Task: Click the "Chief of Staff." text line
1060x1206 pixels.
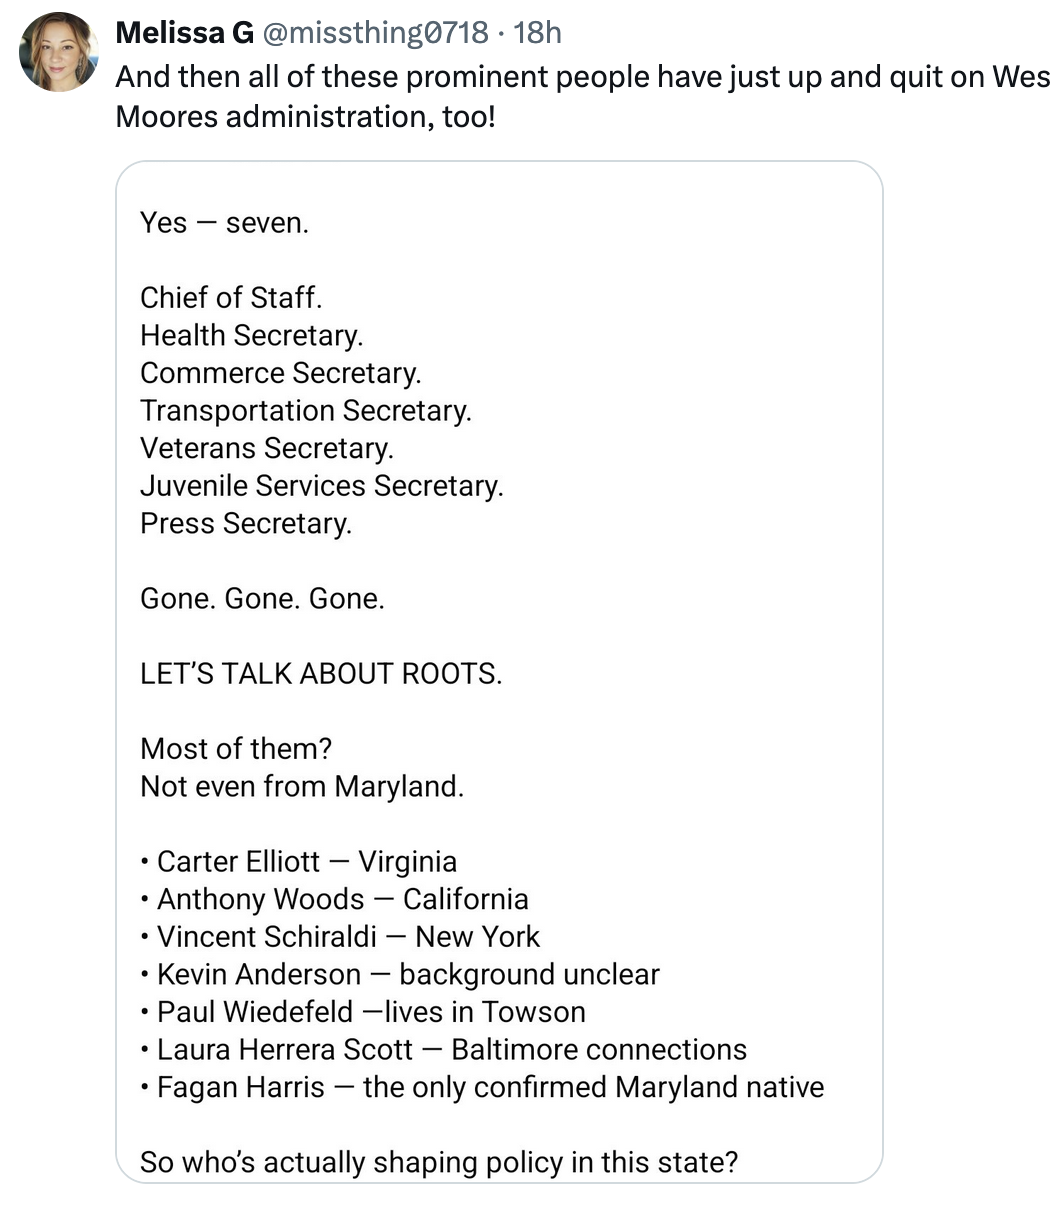Action: [x=231, y=297]
